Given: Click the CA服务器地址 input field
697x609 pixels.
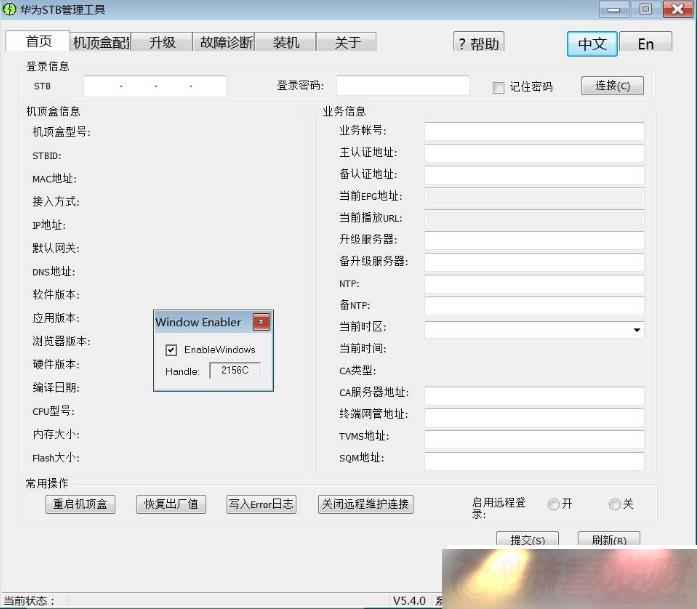Looking at the screenshot, I should point(534,395).
